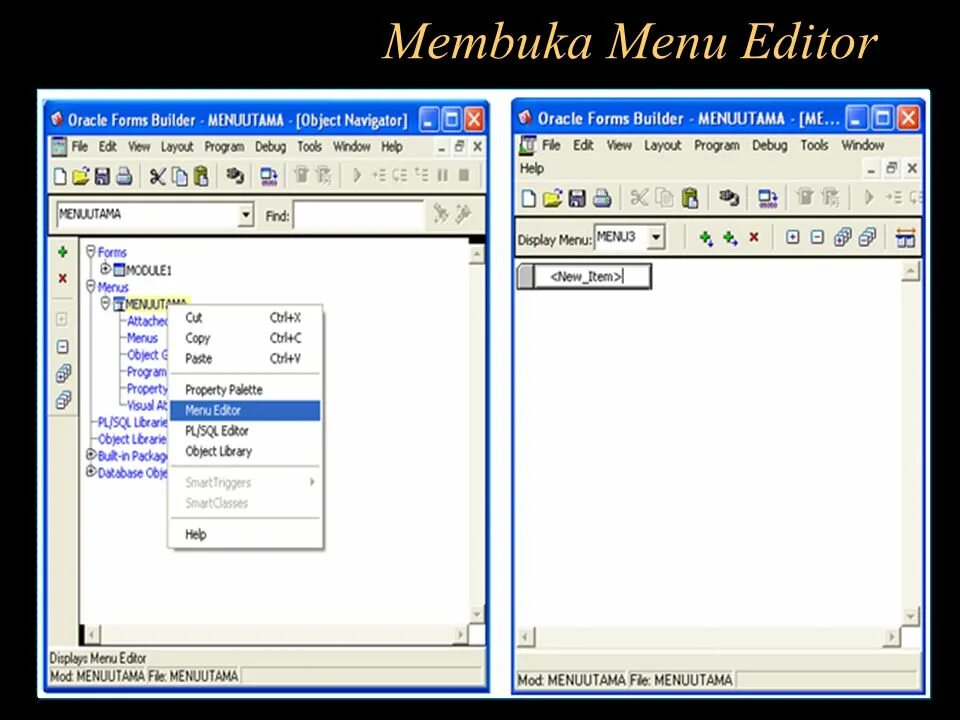Select Object Libraries tree node
960x720 pixels.
pos(132,440)
